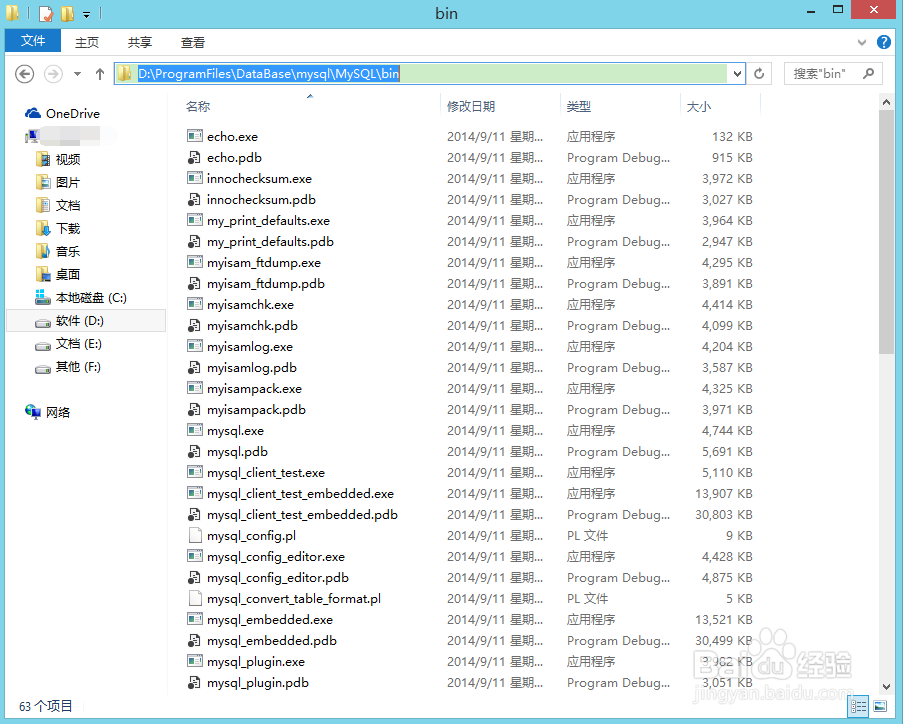Expand the ribbon with chevron arrow
The image size is (903, 724).
click(862, 42)
